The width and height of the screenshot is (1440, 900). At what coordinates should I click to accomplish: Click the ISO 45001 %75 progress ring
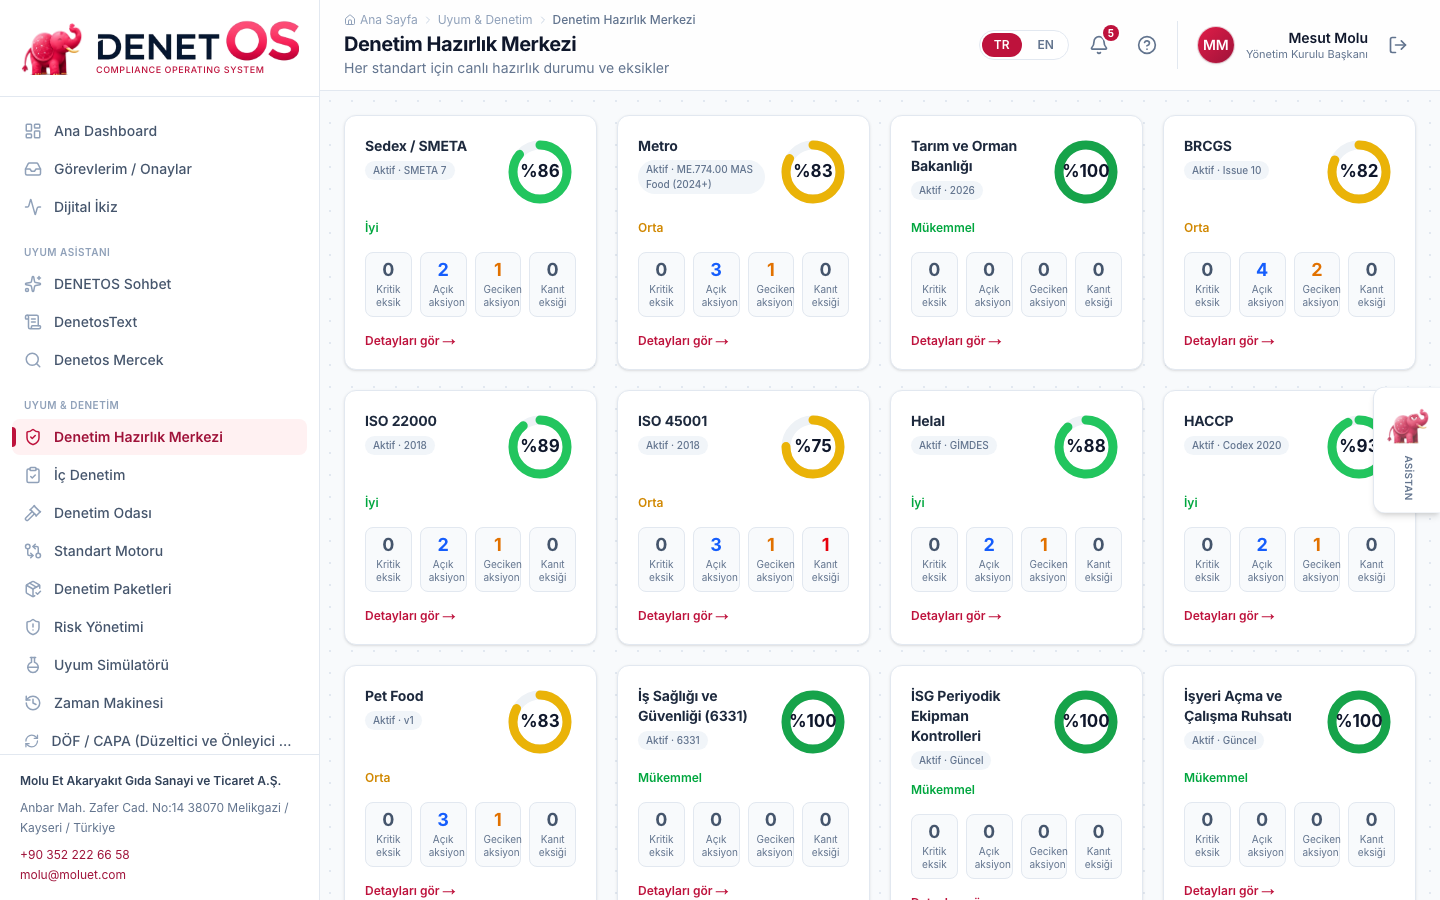pos(813,446)
